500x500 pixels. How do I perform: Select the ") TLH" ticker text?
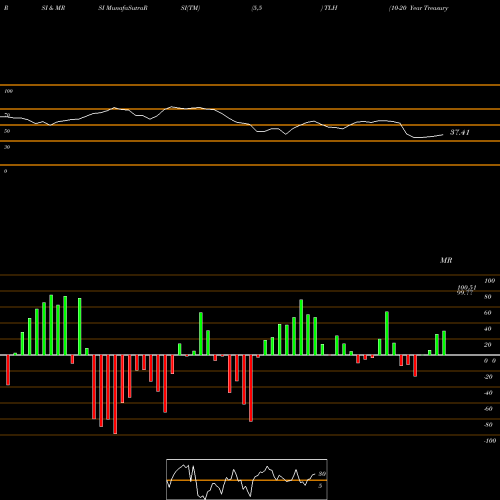click(x=329, y=8)
